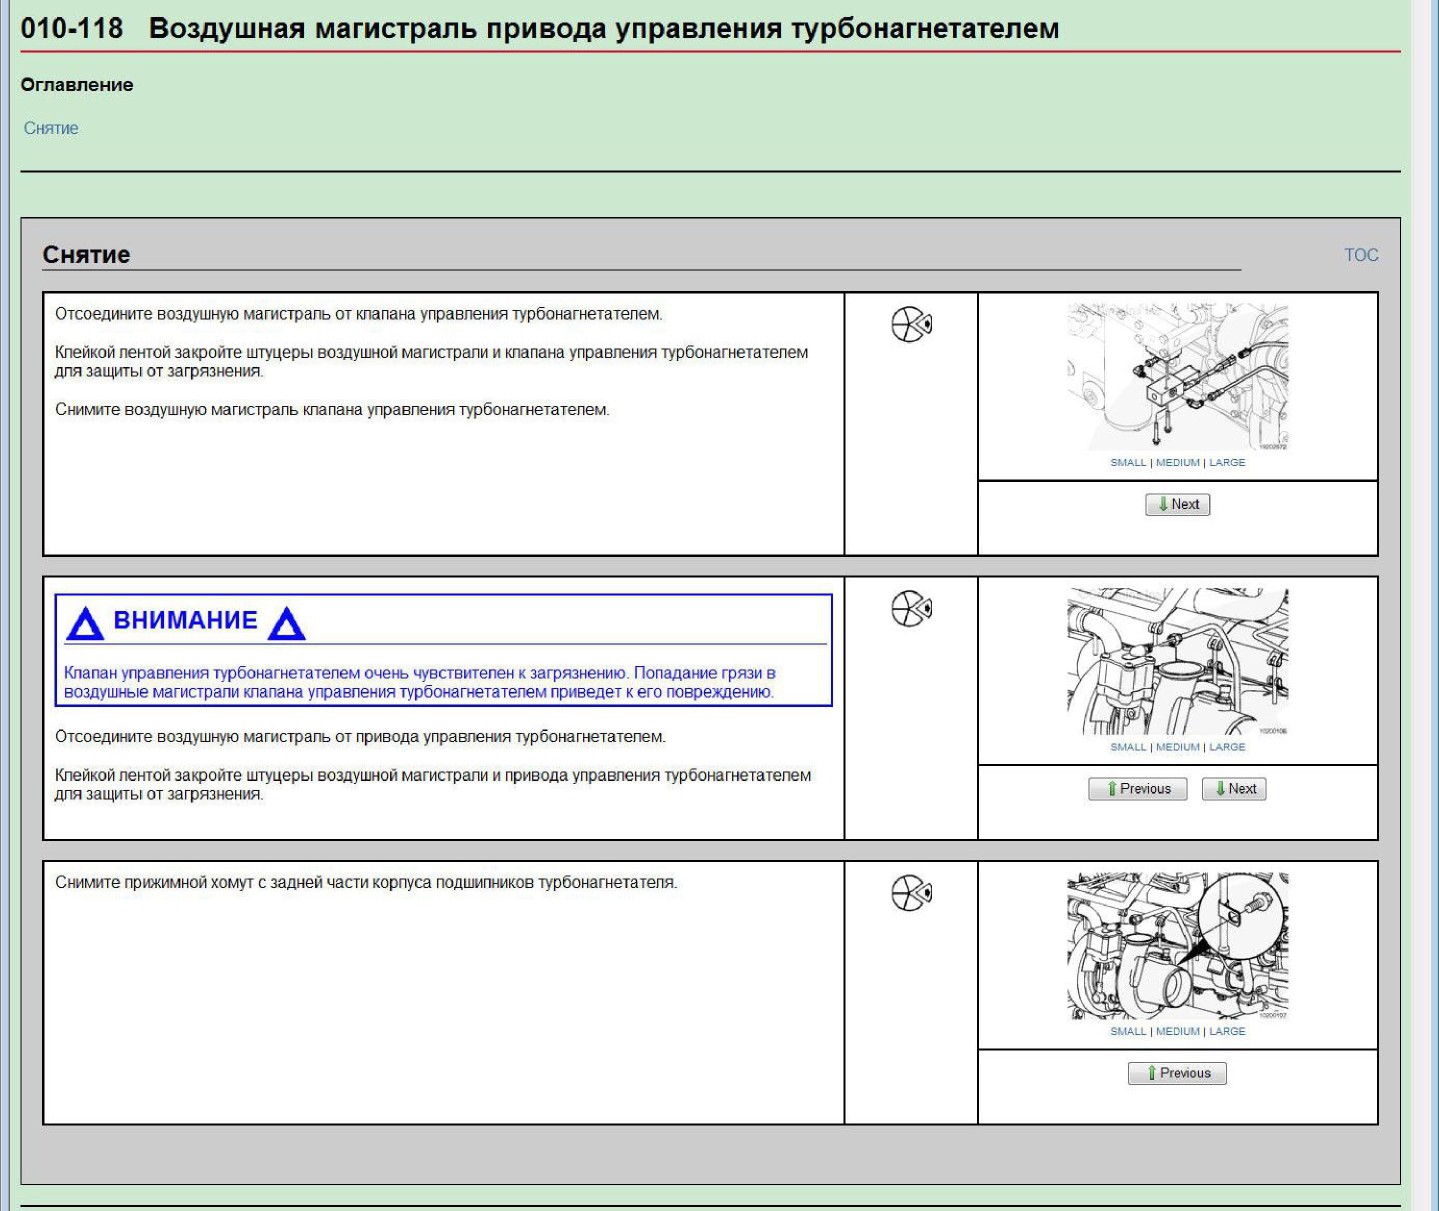Click the tool icon in the clamp removal step

coord(911,893)
